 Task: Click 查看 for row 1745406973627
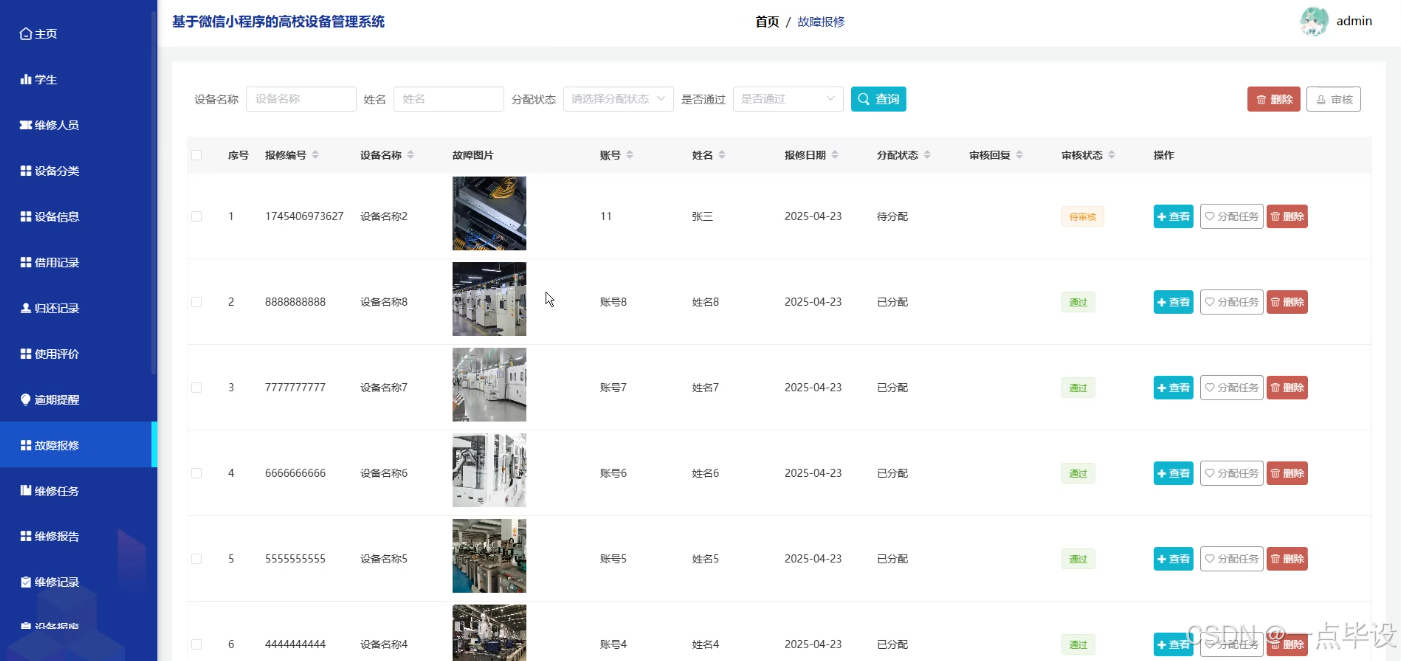(x=1173, y=216)
